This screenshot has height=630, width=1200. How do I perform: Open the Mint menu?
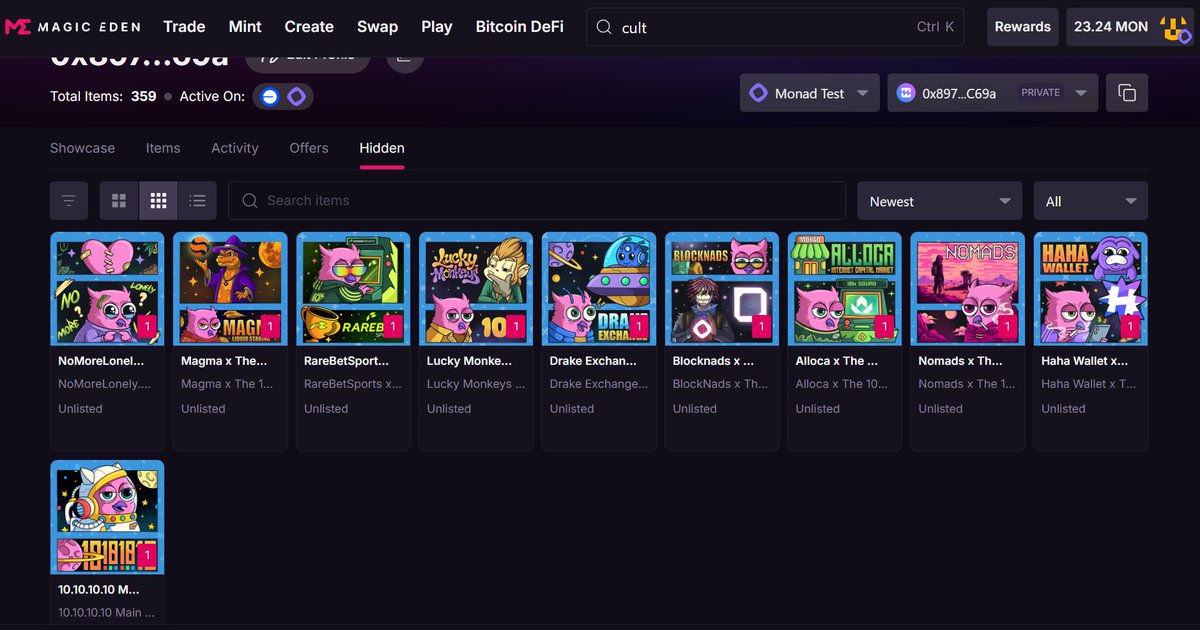[245, 27]
